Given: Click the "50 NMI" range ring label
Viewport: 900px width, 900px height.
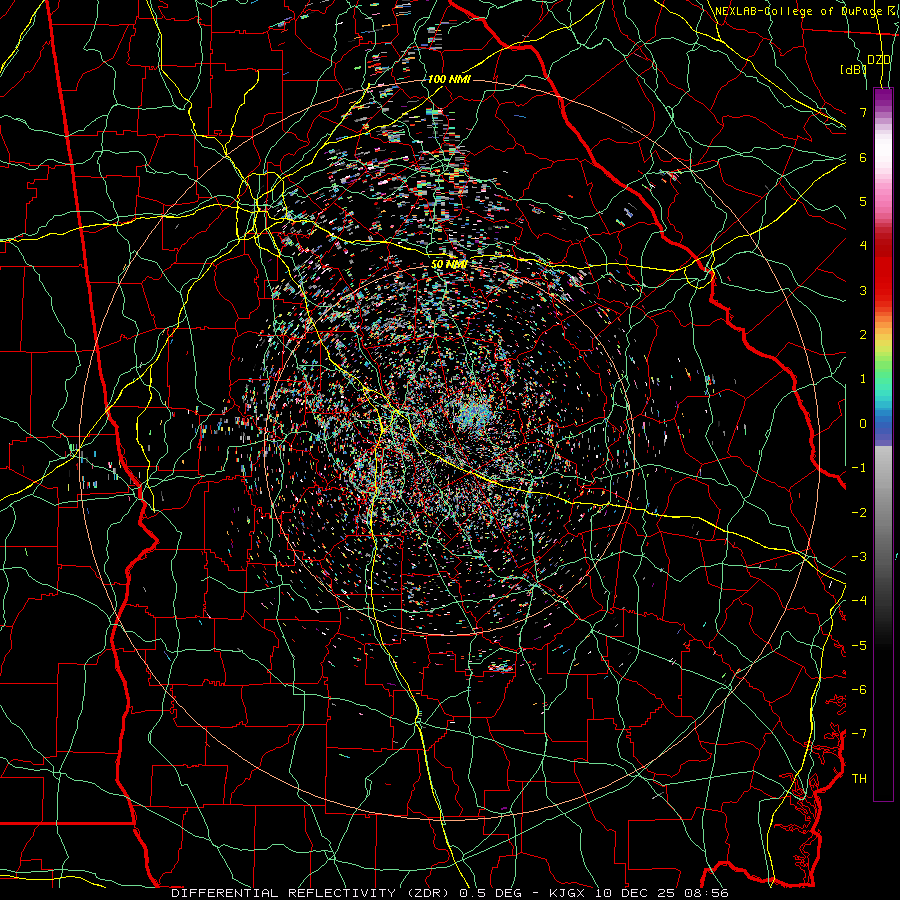Looking at the screenshot, I should (449, 264).
